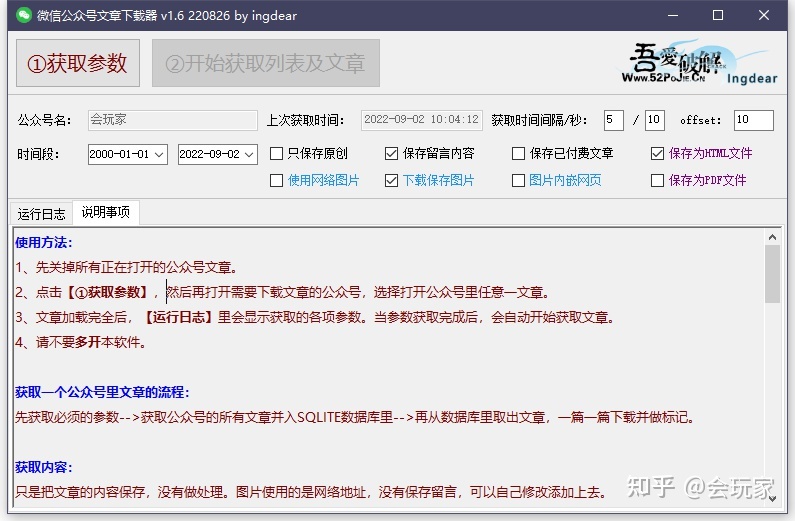Click the 上次获取时间 field

pos(421,120)
